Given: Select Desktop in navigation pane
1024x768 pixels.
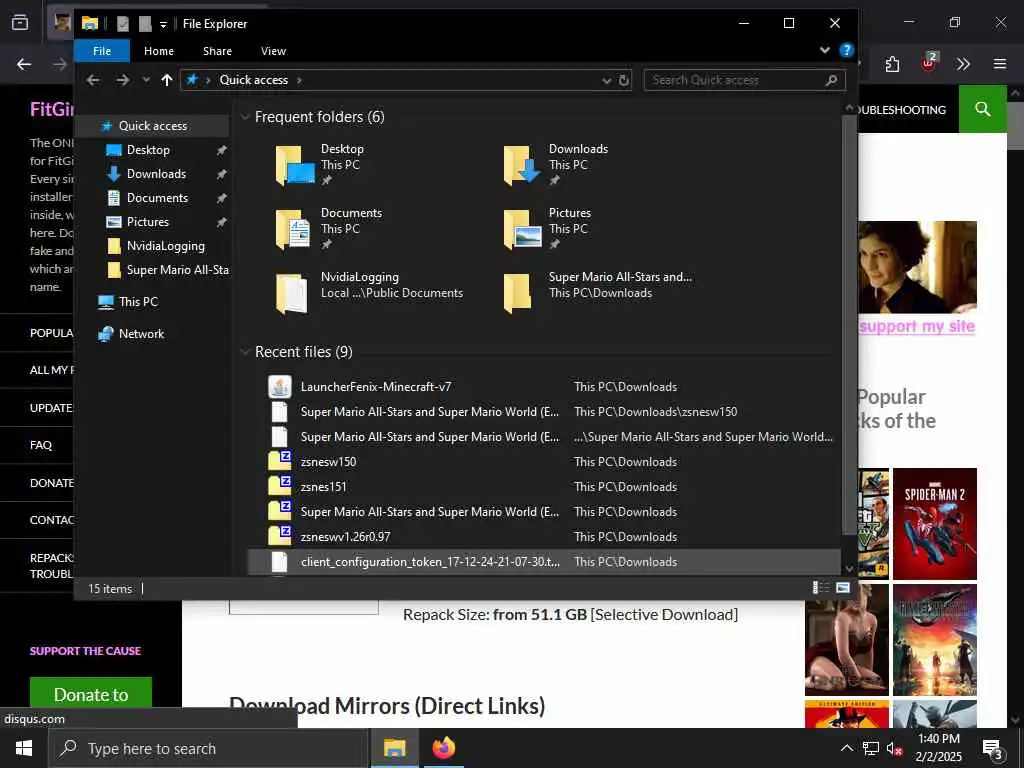Looking at the screenshot, I should [148, 150].
